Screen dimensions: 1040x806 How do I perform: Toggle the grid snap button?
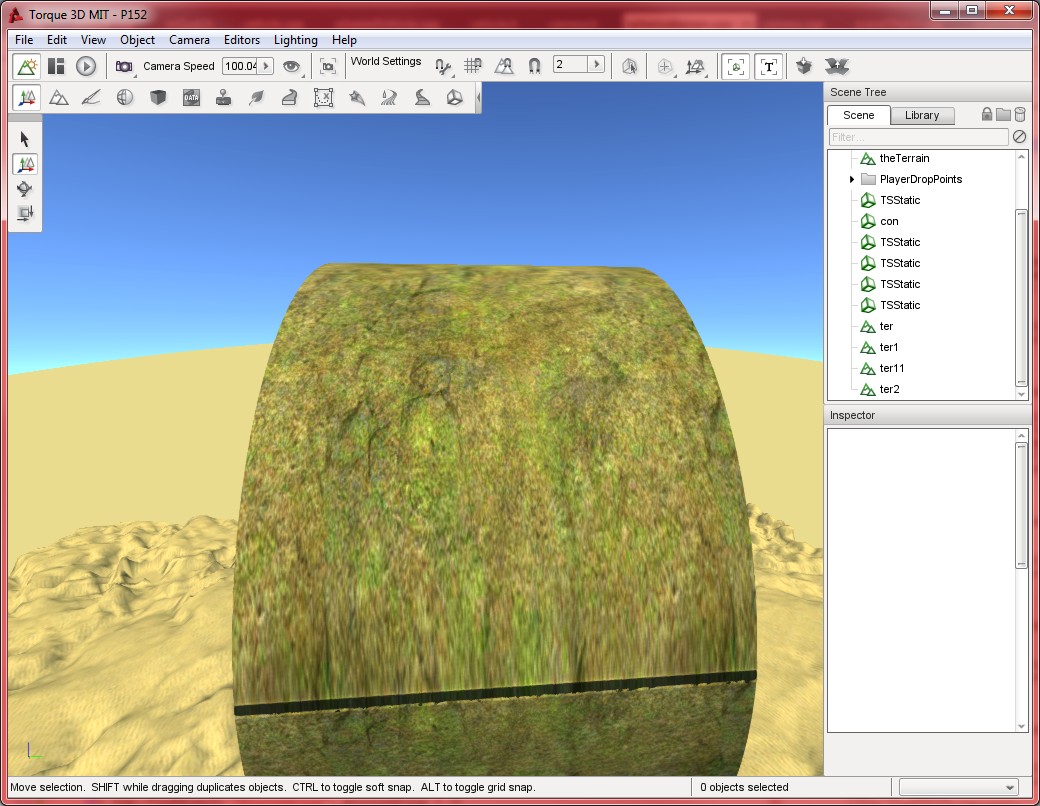[x=473, y=66]
